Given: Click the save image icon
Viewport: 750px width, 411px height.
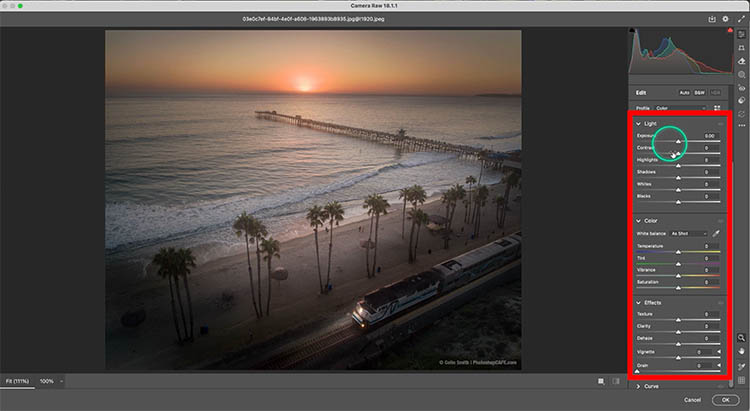Looking at the screenshot, I should tap(711, 18).
